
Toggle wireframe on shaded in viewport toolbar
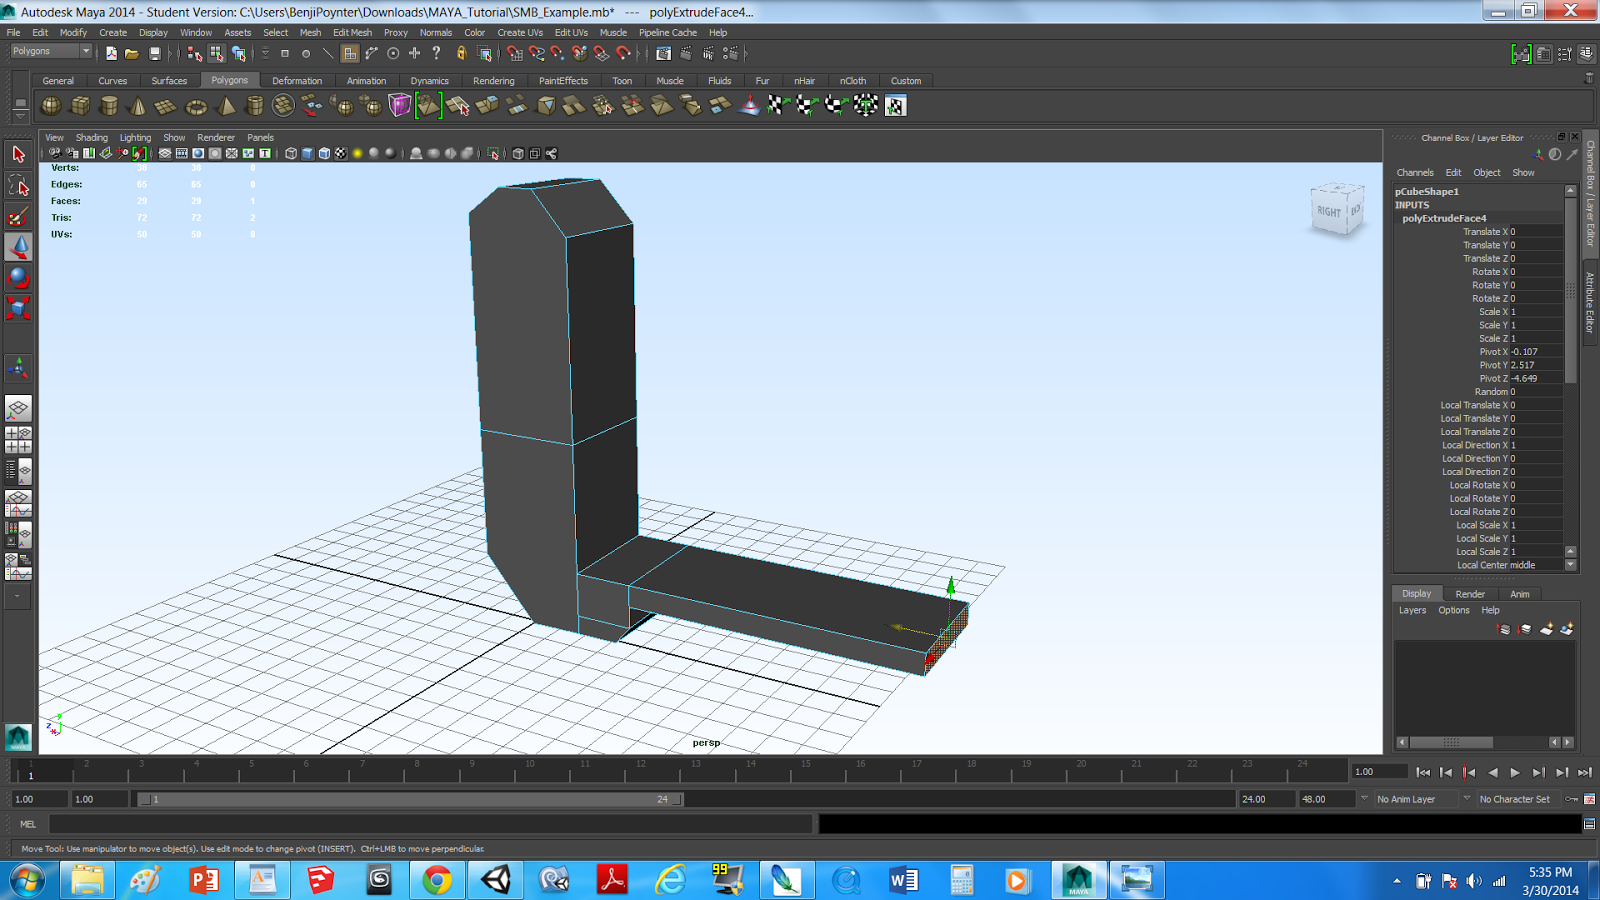tap(324, 153)
